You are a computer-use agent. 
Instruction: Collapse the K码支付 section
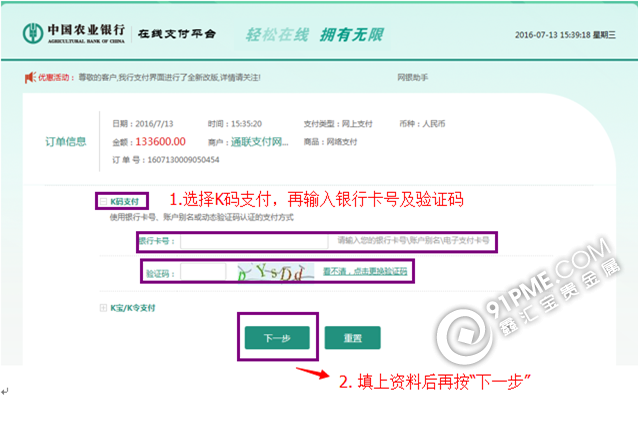coord(104,201)
